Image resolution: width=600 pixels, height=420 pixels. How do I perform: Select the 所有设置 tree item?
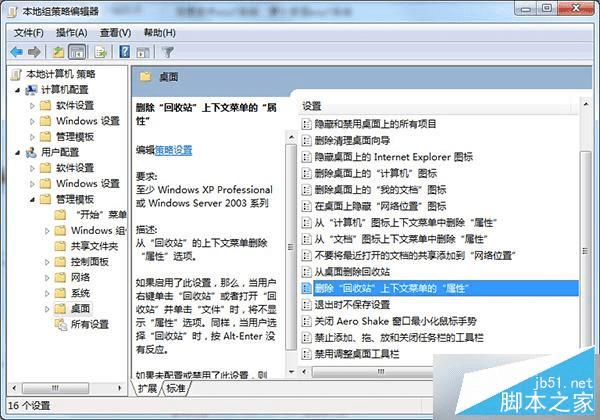tap(90, 325)
